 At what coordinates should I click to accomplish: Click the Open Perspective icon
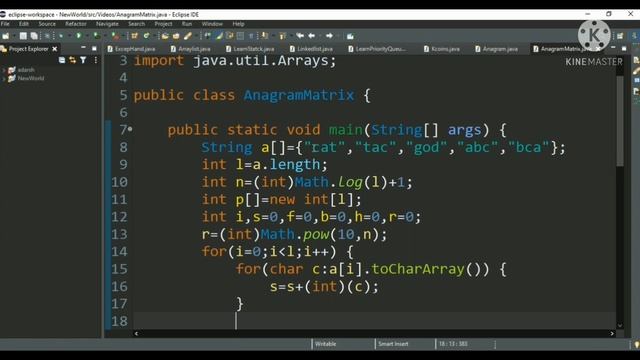[620, 36]
